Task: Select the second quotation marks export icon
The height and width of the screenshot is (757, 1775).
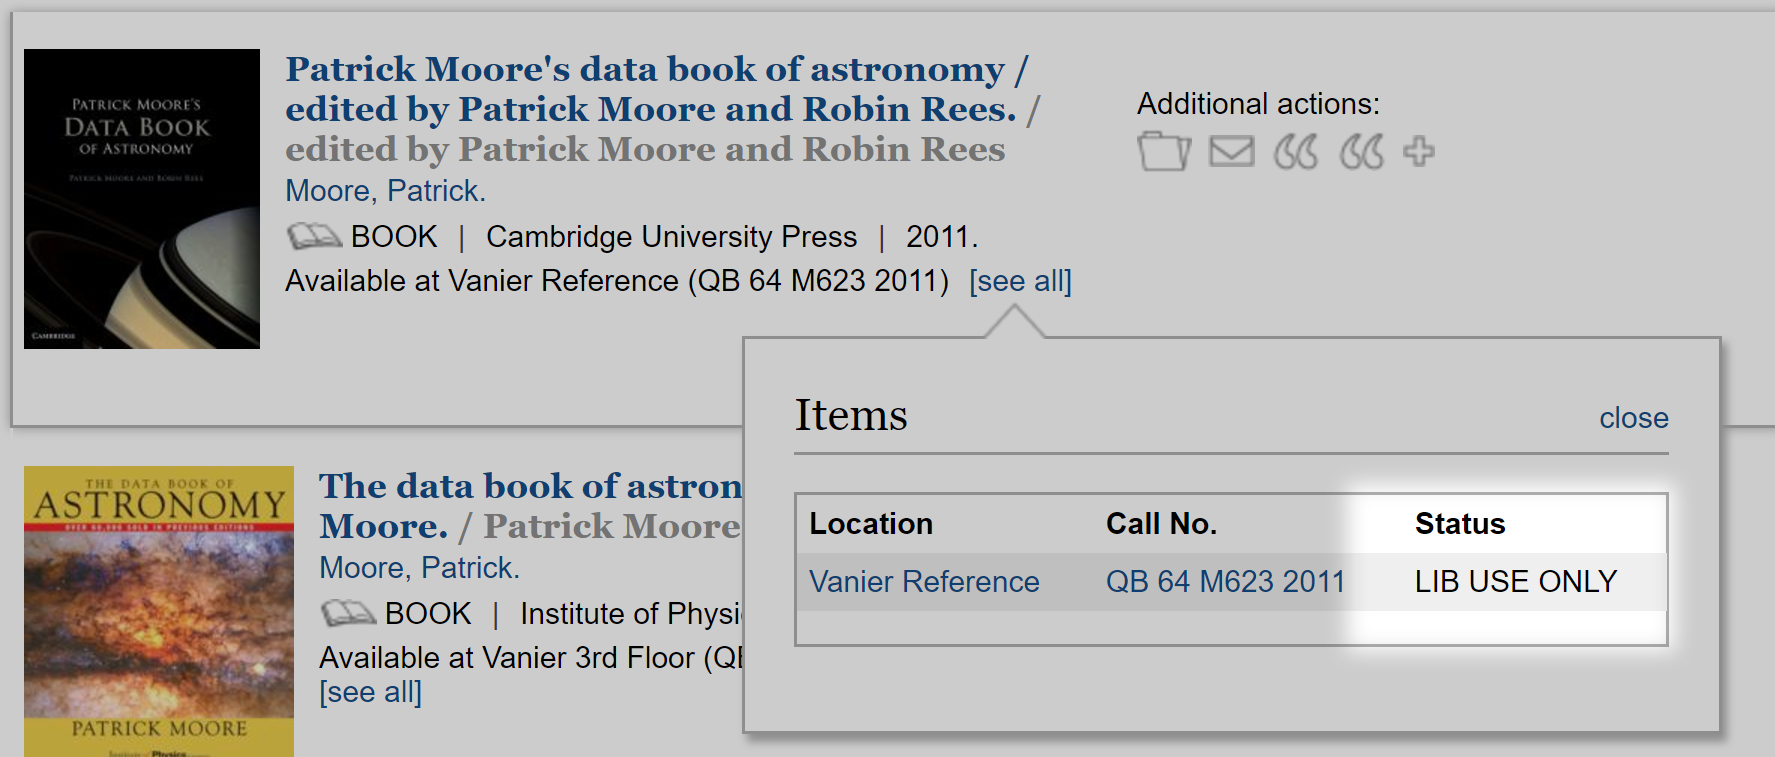Action: coord(1361,151)
